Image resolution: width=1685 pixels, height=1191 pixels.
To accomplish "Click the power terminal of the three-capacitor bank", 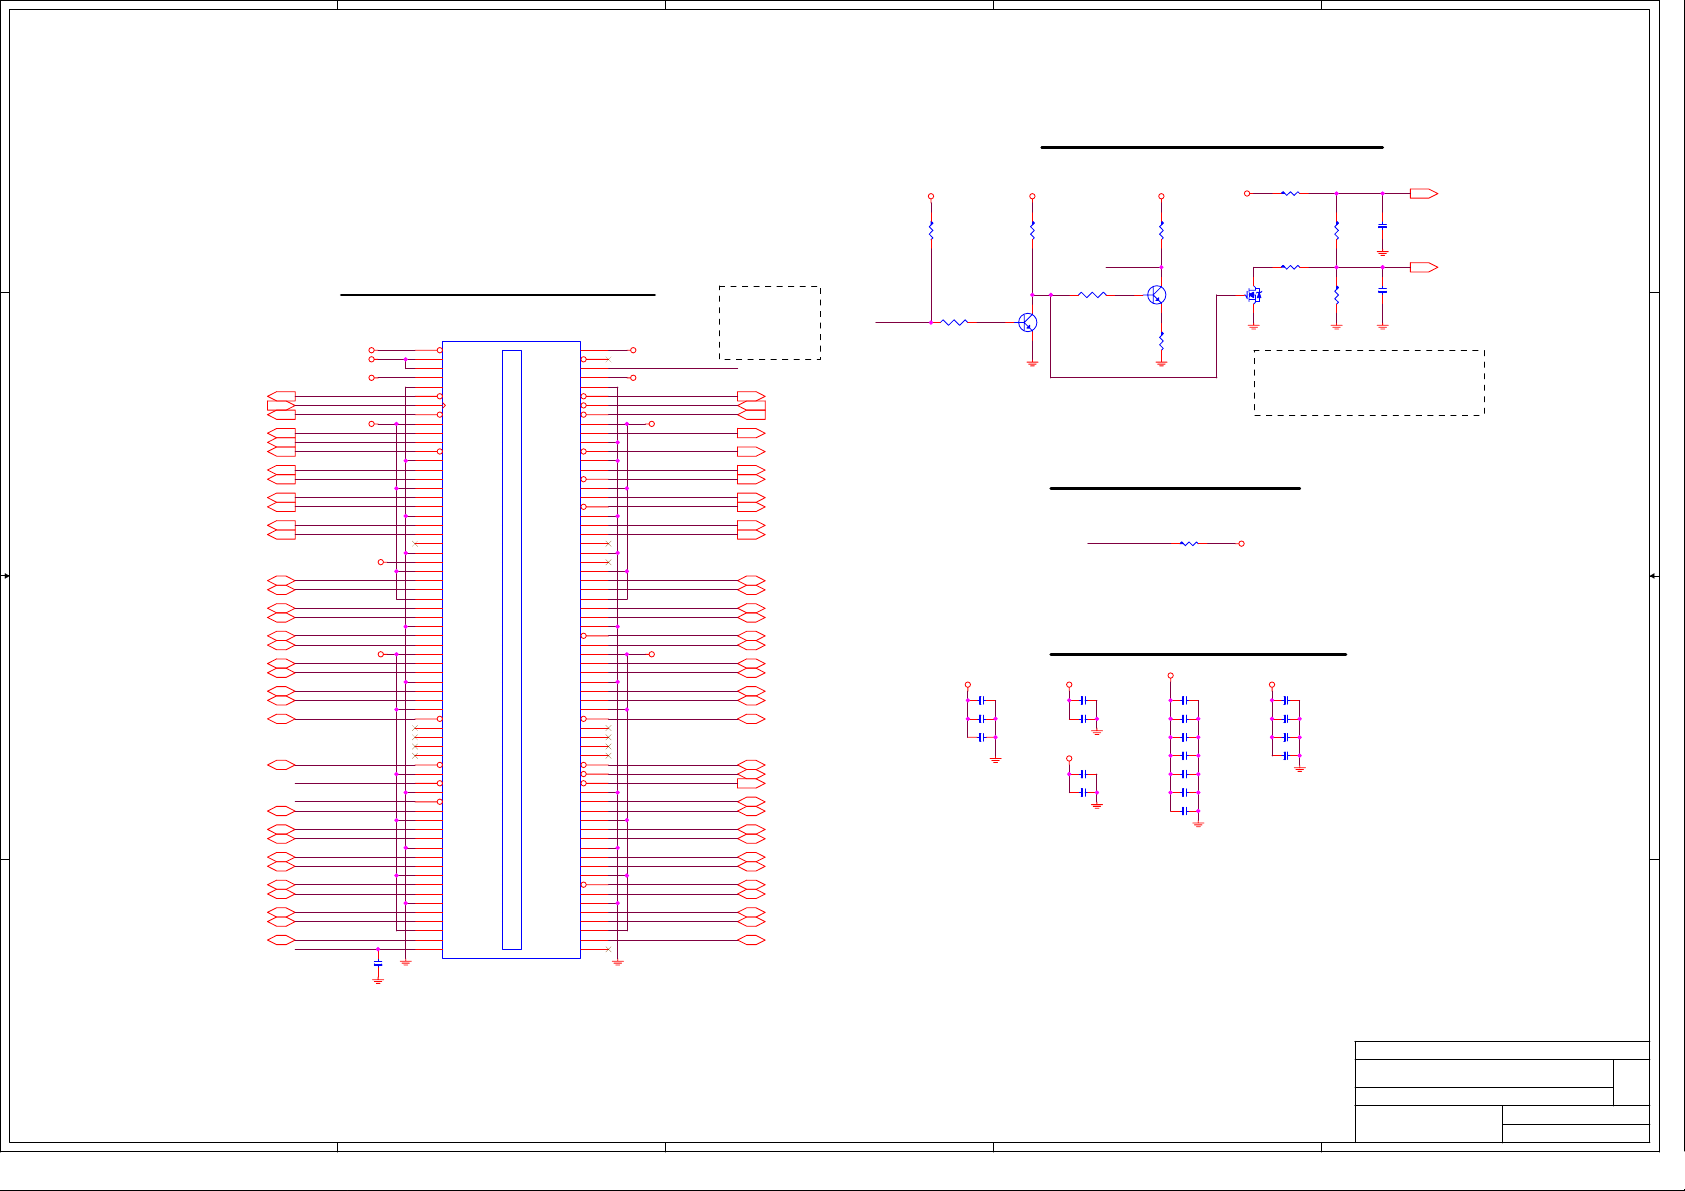I will click(x=968, y=685).
